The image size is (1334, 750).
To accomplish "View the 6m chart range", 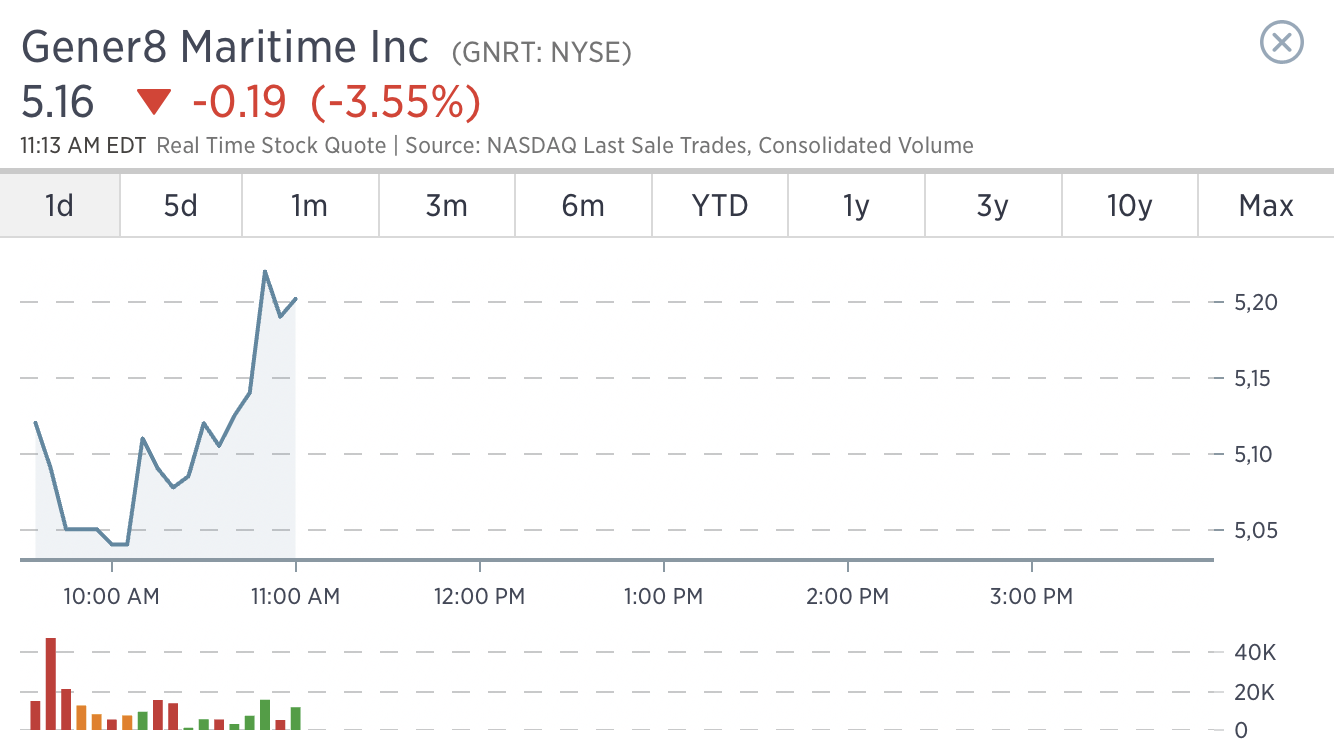I will click(583, 206).
